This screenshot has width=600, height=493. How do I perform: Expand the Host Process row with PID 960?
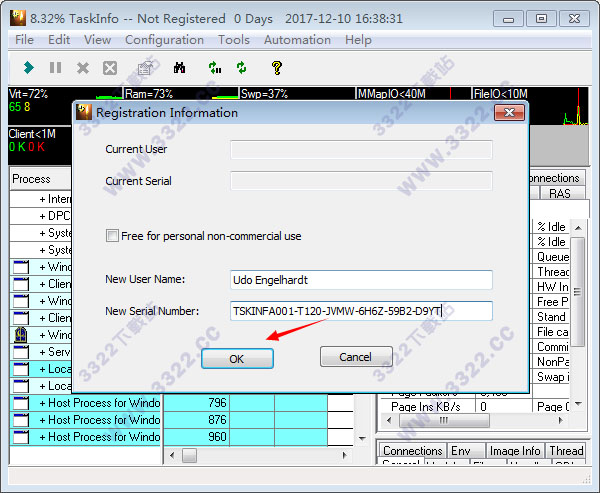[42, 437]
